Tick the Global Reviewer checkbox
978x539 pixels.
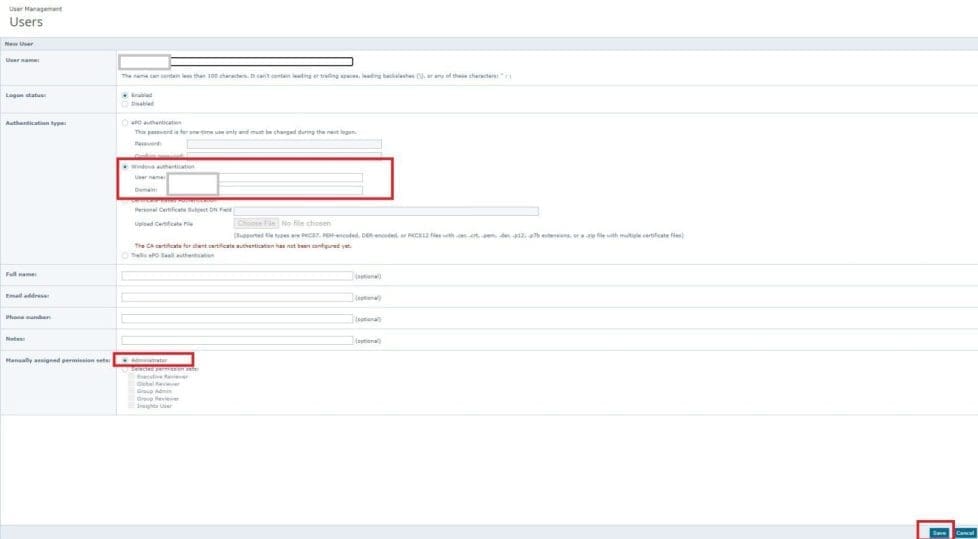point(131,384)
